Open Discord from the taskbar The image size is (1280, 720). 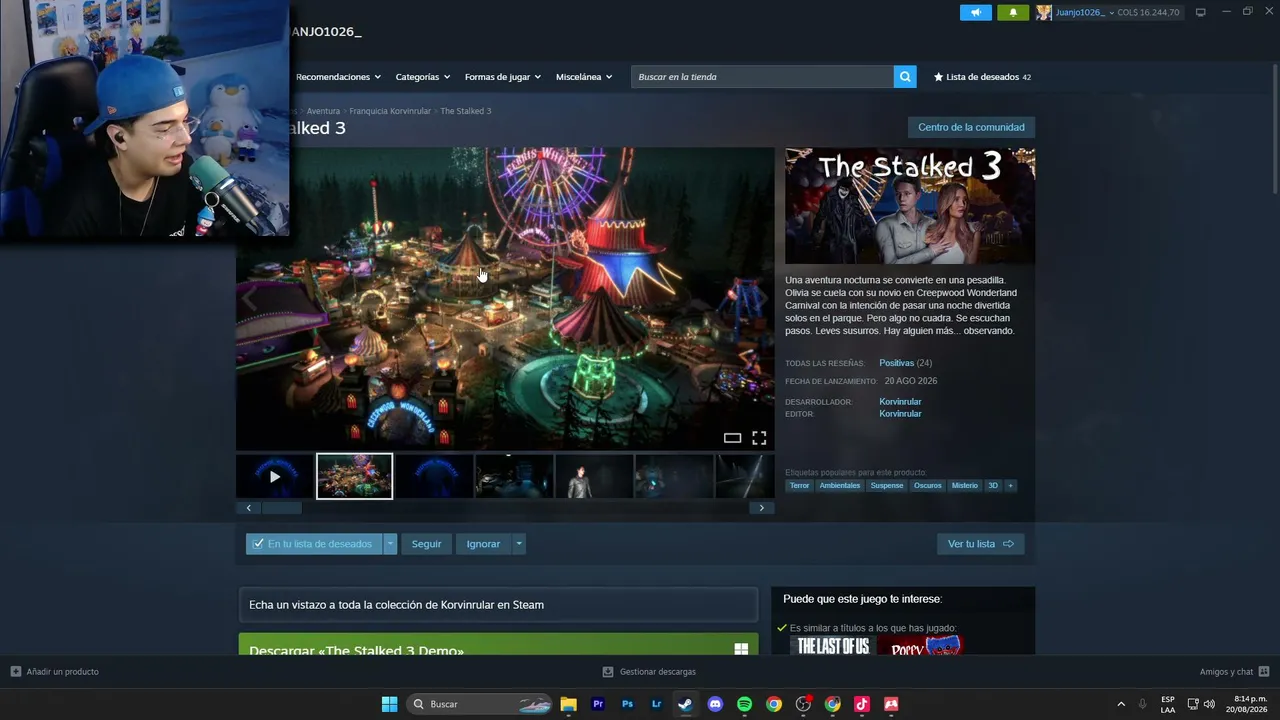715,704
